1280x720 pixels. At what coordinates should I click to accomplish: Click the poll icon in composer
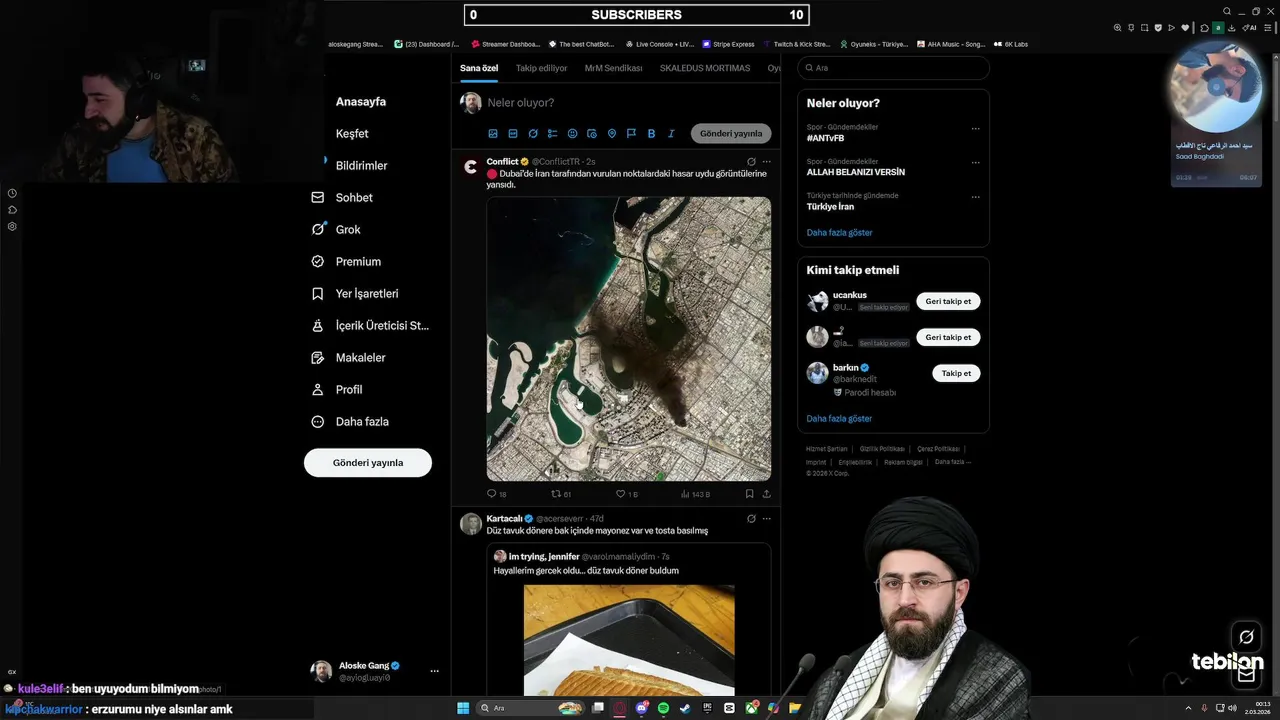553,134
